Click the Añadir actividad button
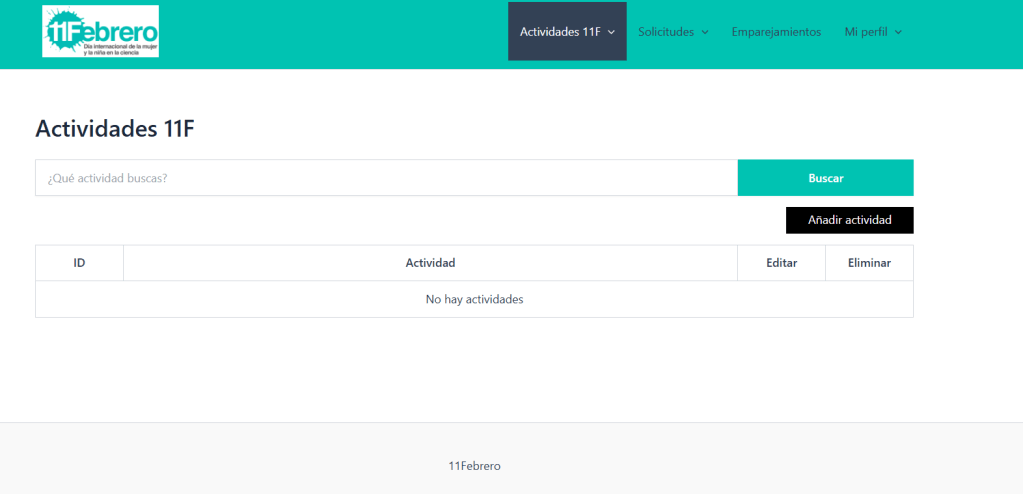This screenshot has height=494, width=1023. [849, 220]
